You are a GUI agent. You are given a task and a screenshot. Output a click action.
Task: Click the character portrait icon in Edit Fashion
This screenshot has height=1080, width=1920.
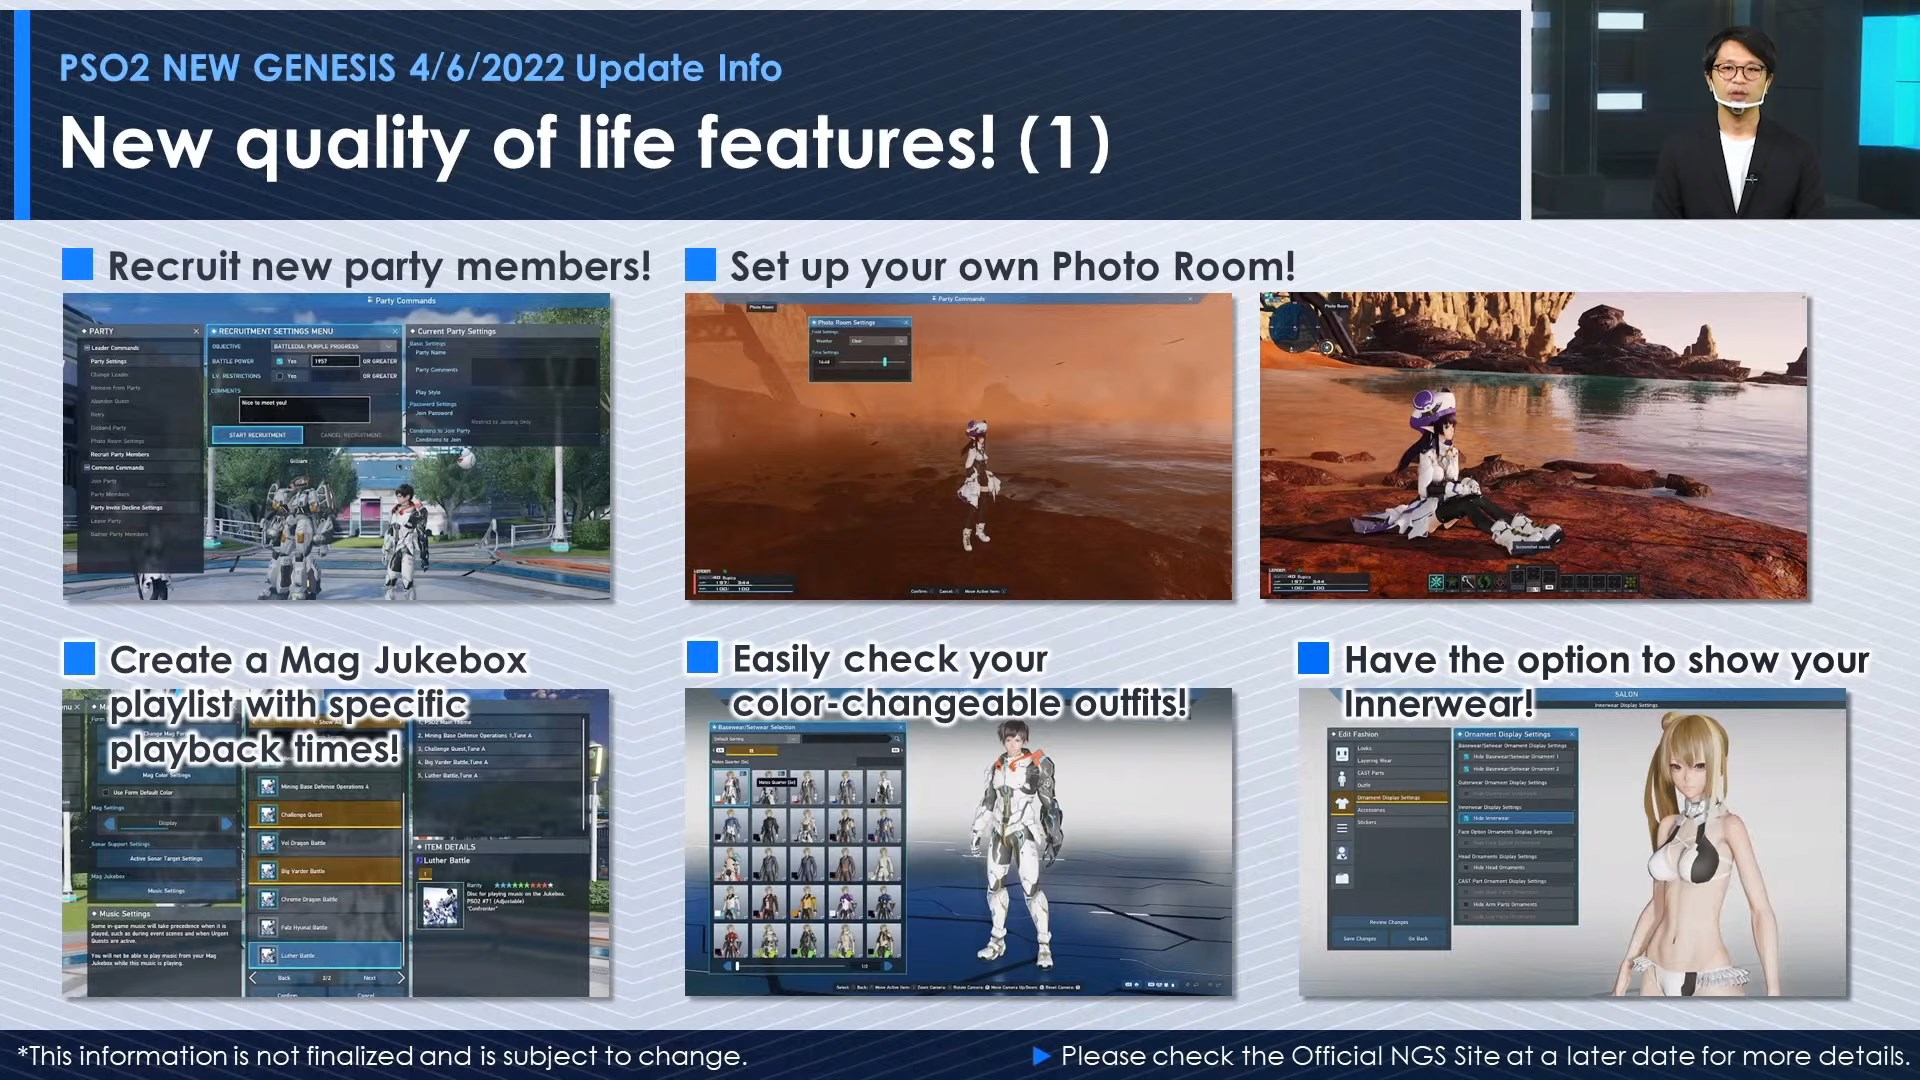tap(1342, 853)
